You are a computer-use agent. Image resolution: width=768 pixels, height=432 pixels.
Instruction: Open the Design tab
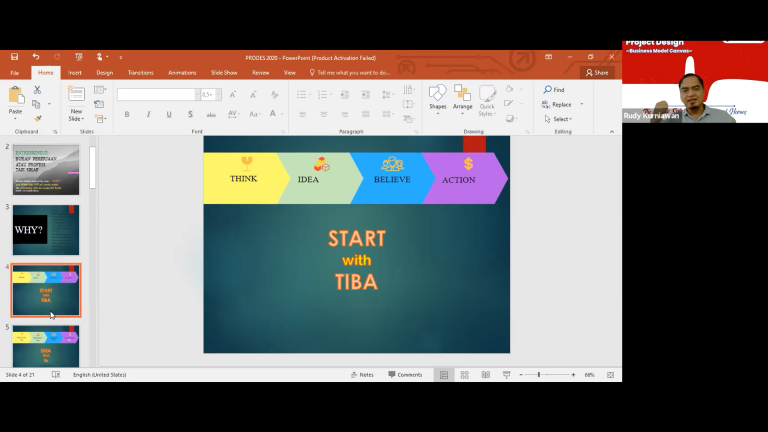pos(104,73)
